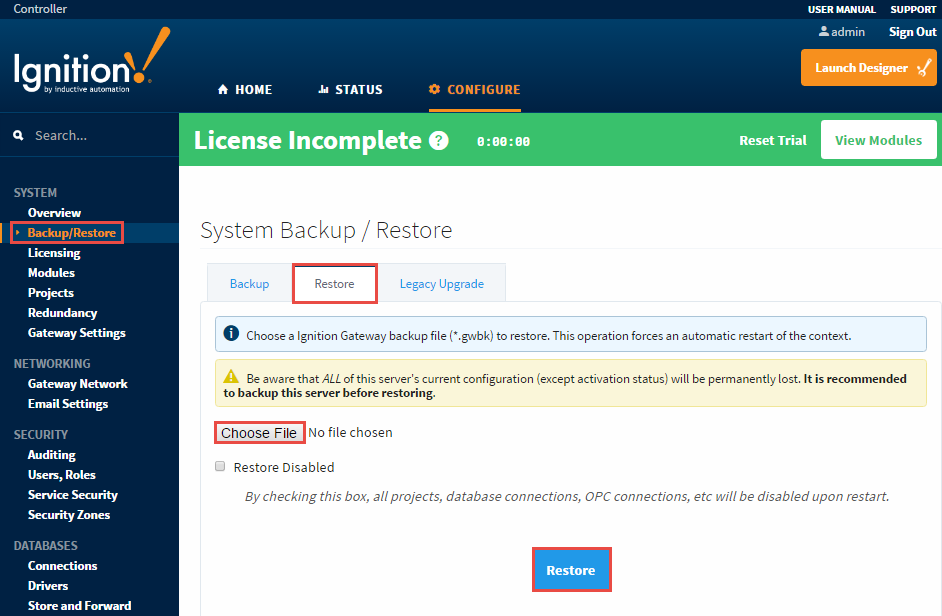The height and width of the screenshot is (616, 942).
Task: Switch to the Backup tab
Action: click(x=248, y=283)
